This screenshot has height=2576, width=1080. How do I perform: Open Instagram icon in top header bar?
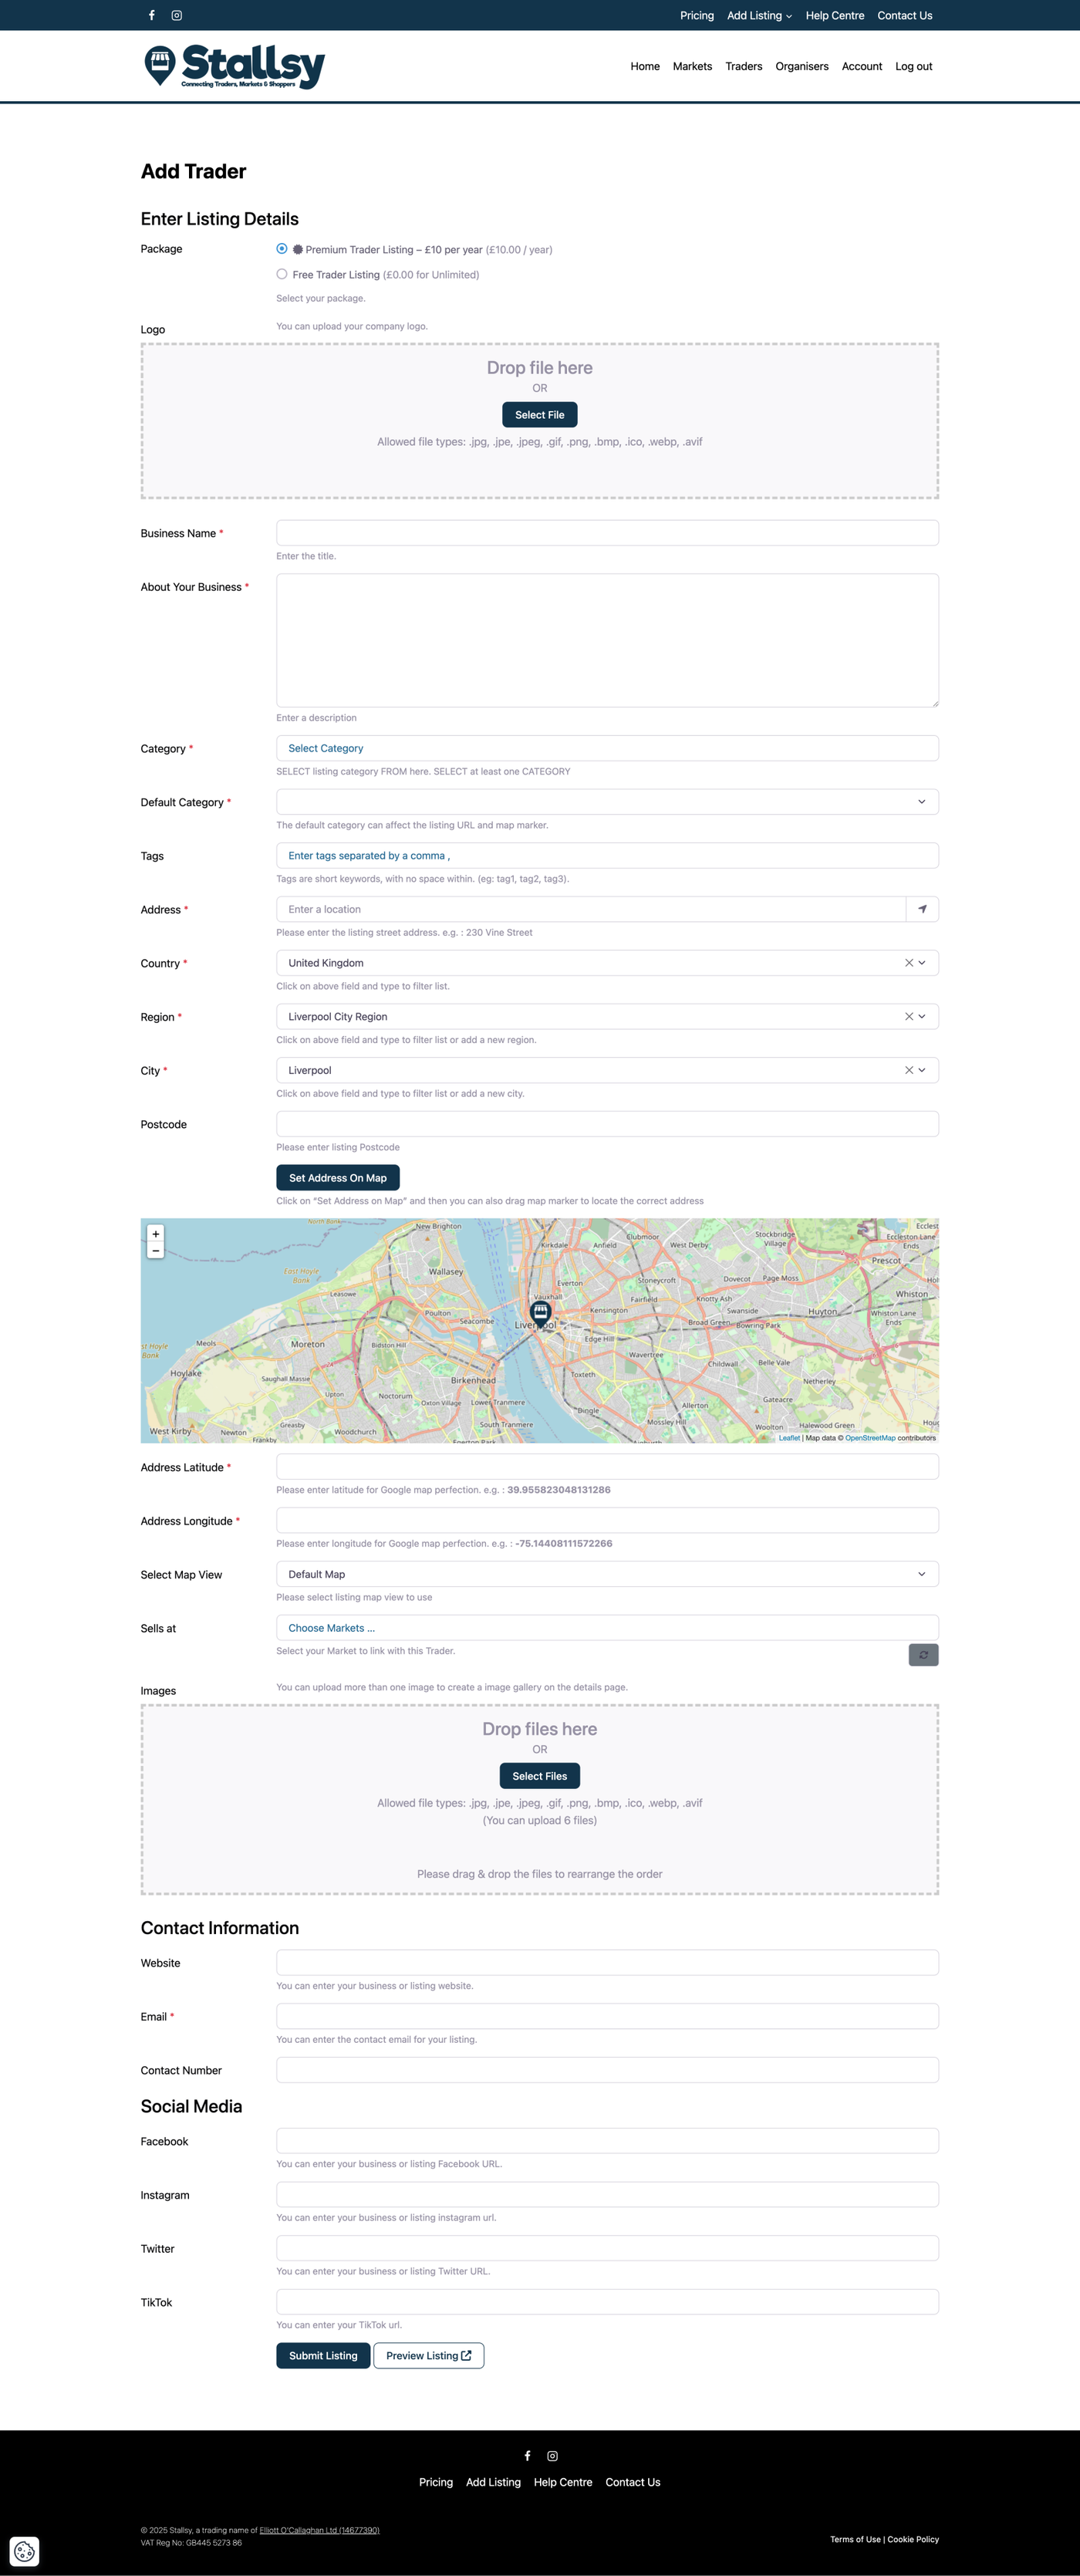click(177, 15)
